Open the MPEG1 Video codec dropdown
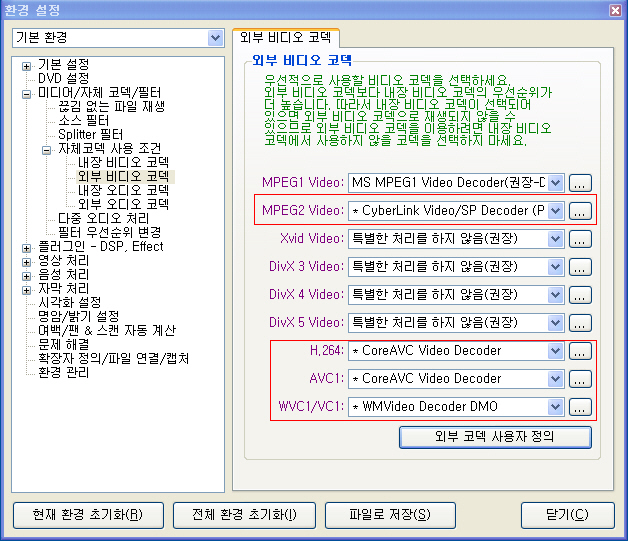 (556, 183)
